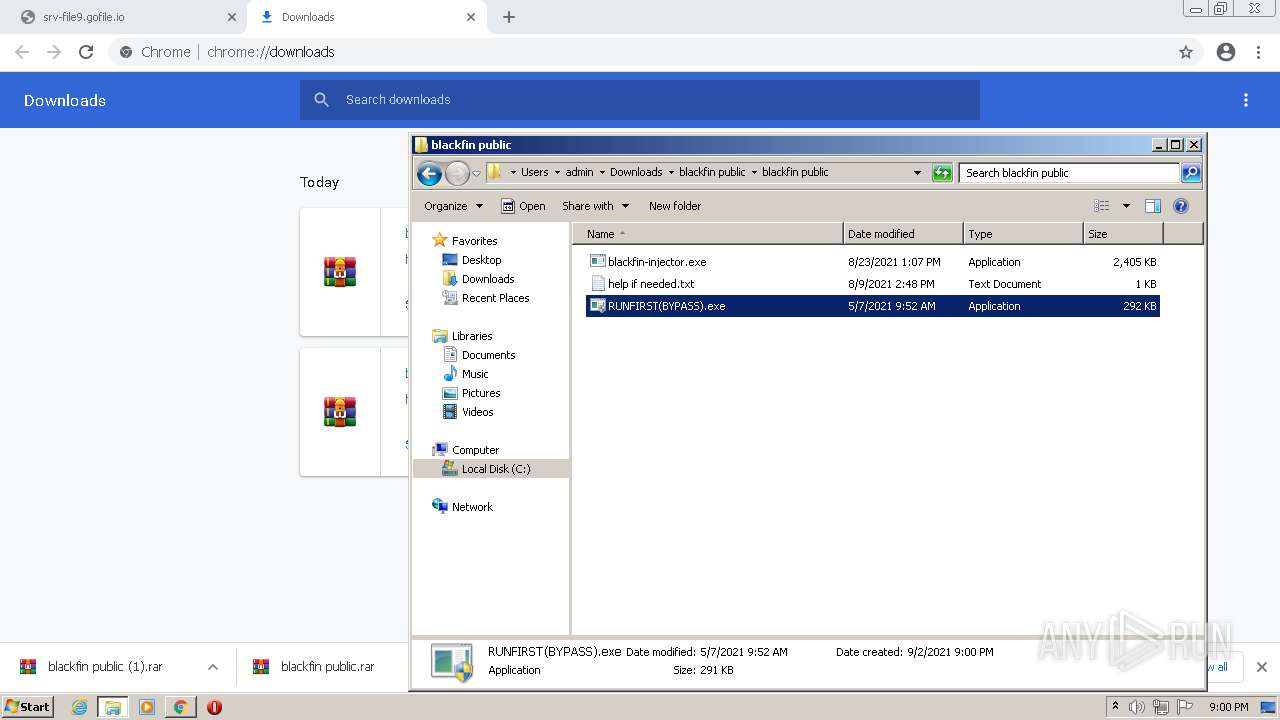This screenshot has height=720, width=1280.
Task: Close the Chrome downloads shelf
Action: (x=1262, y=667)
